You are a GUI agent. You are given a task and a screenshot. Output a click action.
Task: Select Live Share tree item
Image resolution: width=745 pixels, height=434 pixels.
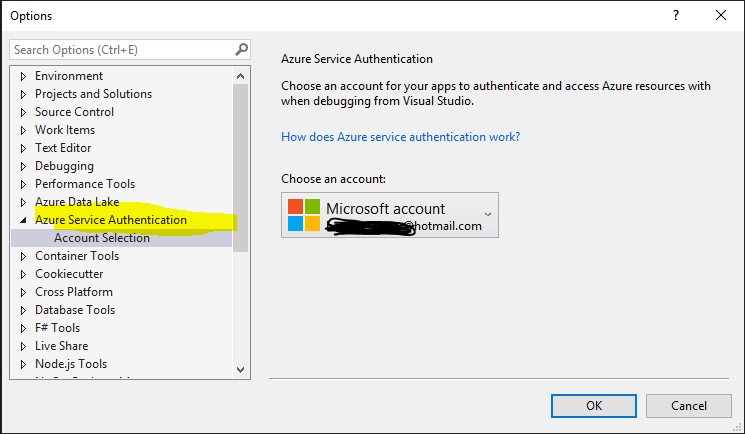click(x=61, y=346)
